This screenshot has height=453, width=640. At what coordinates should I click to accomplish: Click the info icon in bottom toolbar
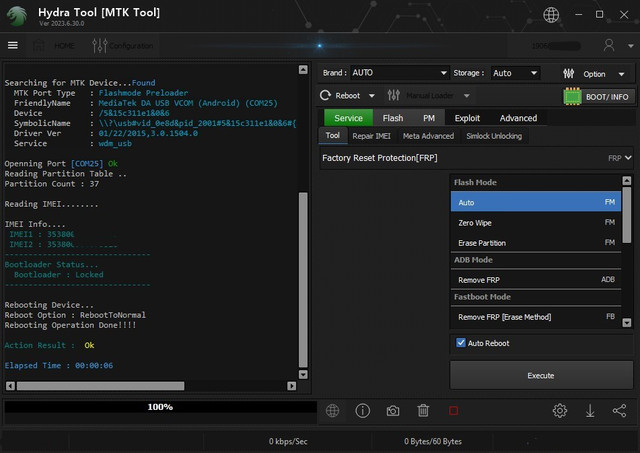click(x=362, y=411)
